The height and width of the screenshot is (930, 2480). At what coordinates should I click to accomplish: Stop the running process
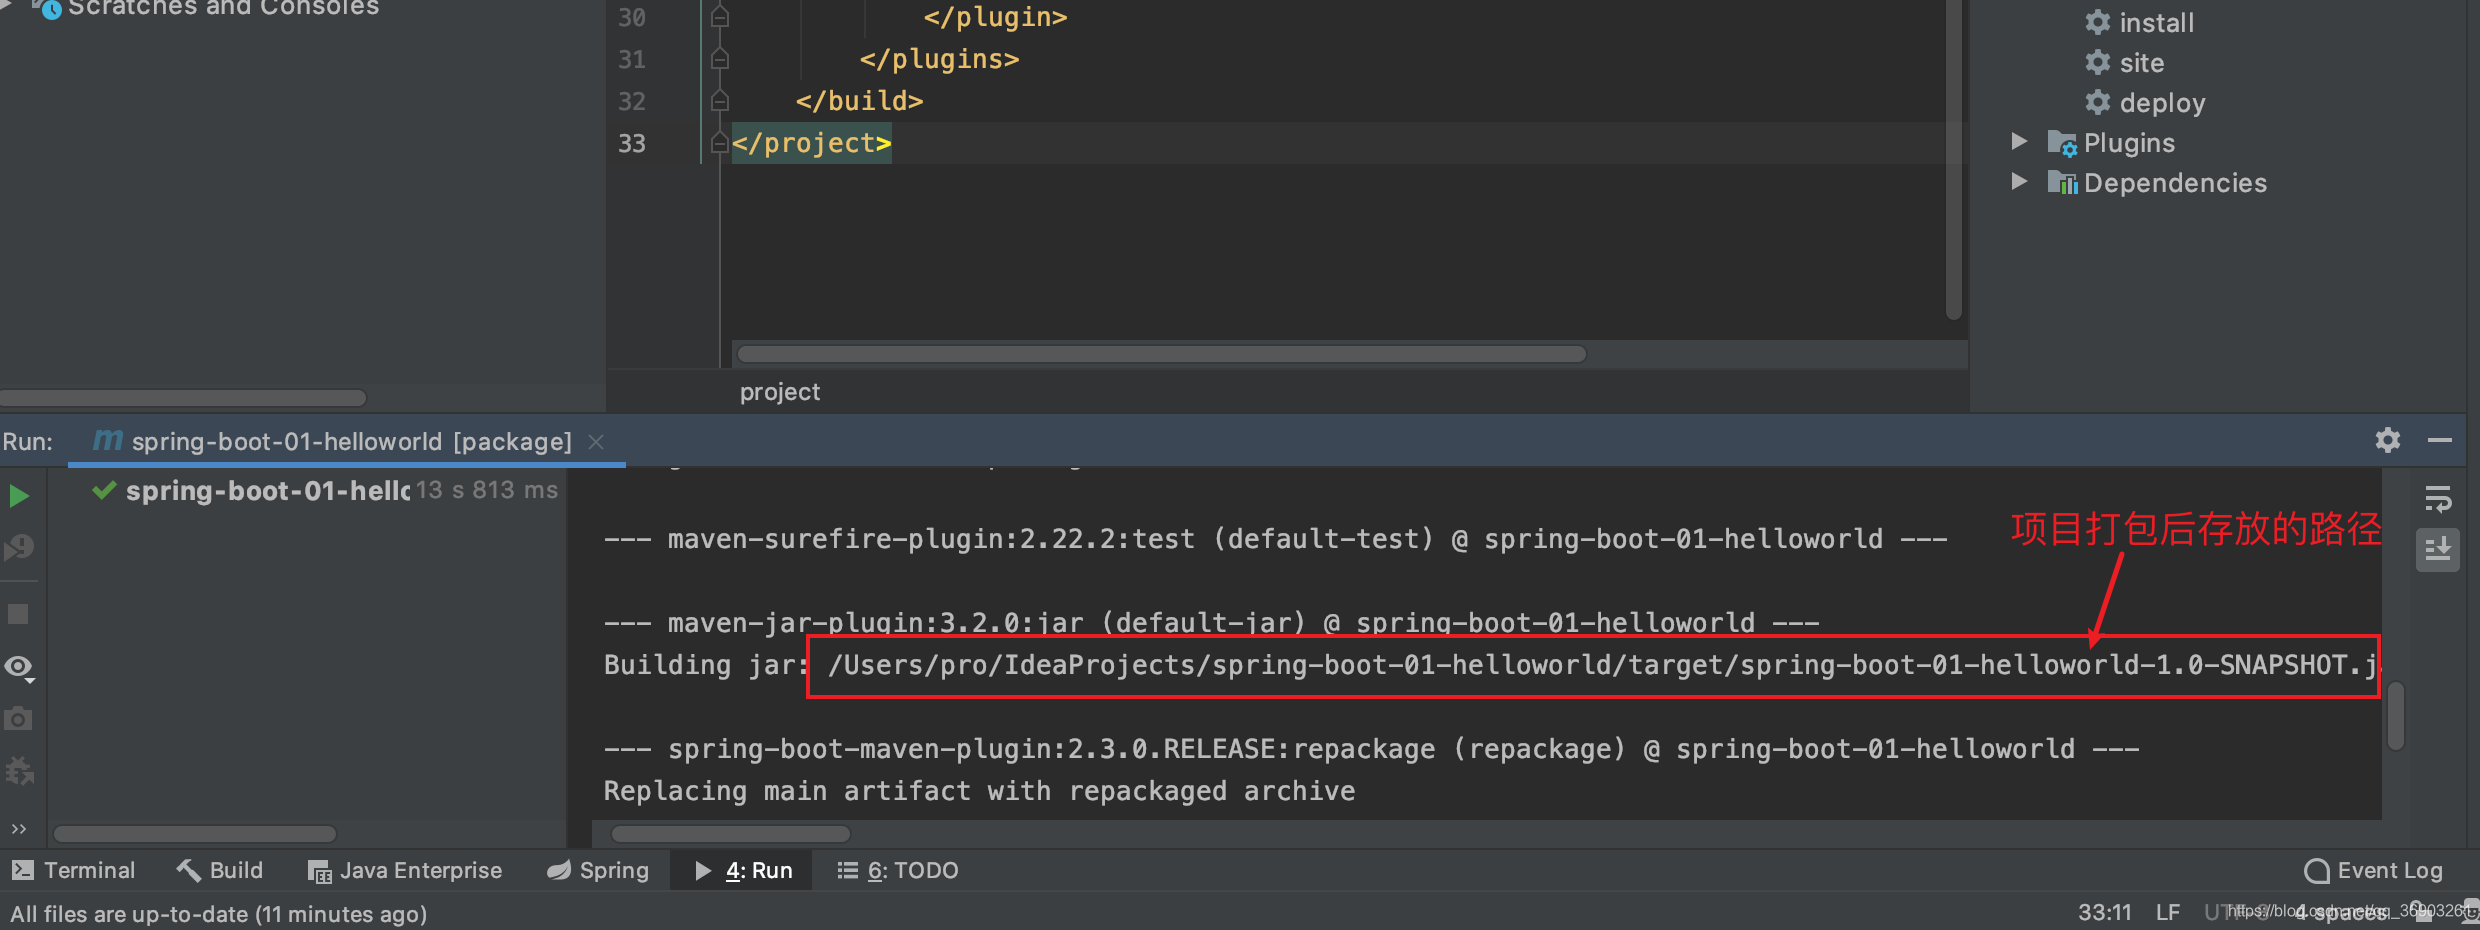tap(18, 614)
